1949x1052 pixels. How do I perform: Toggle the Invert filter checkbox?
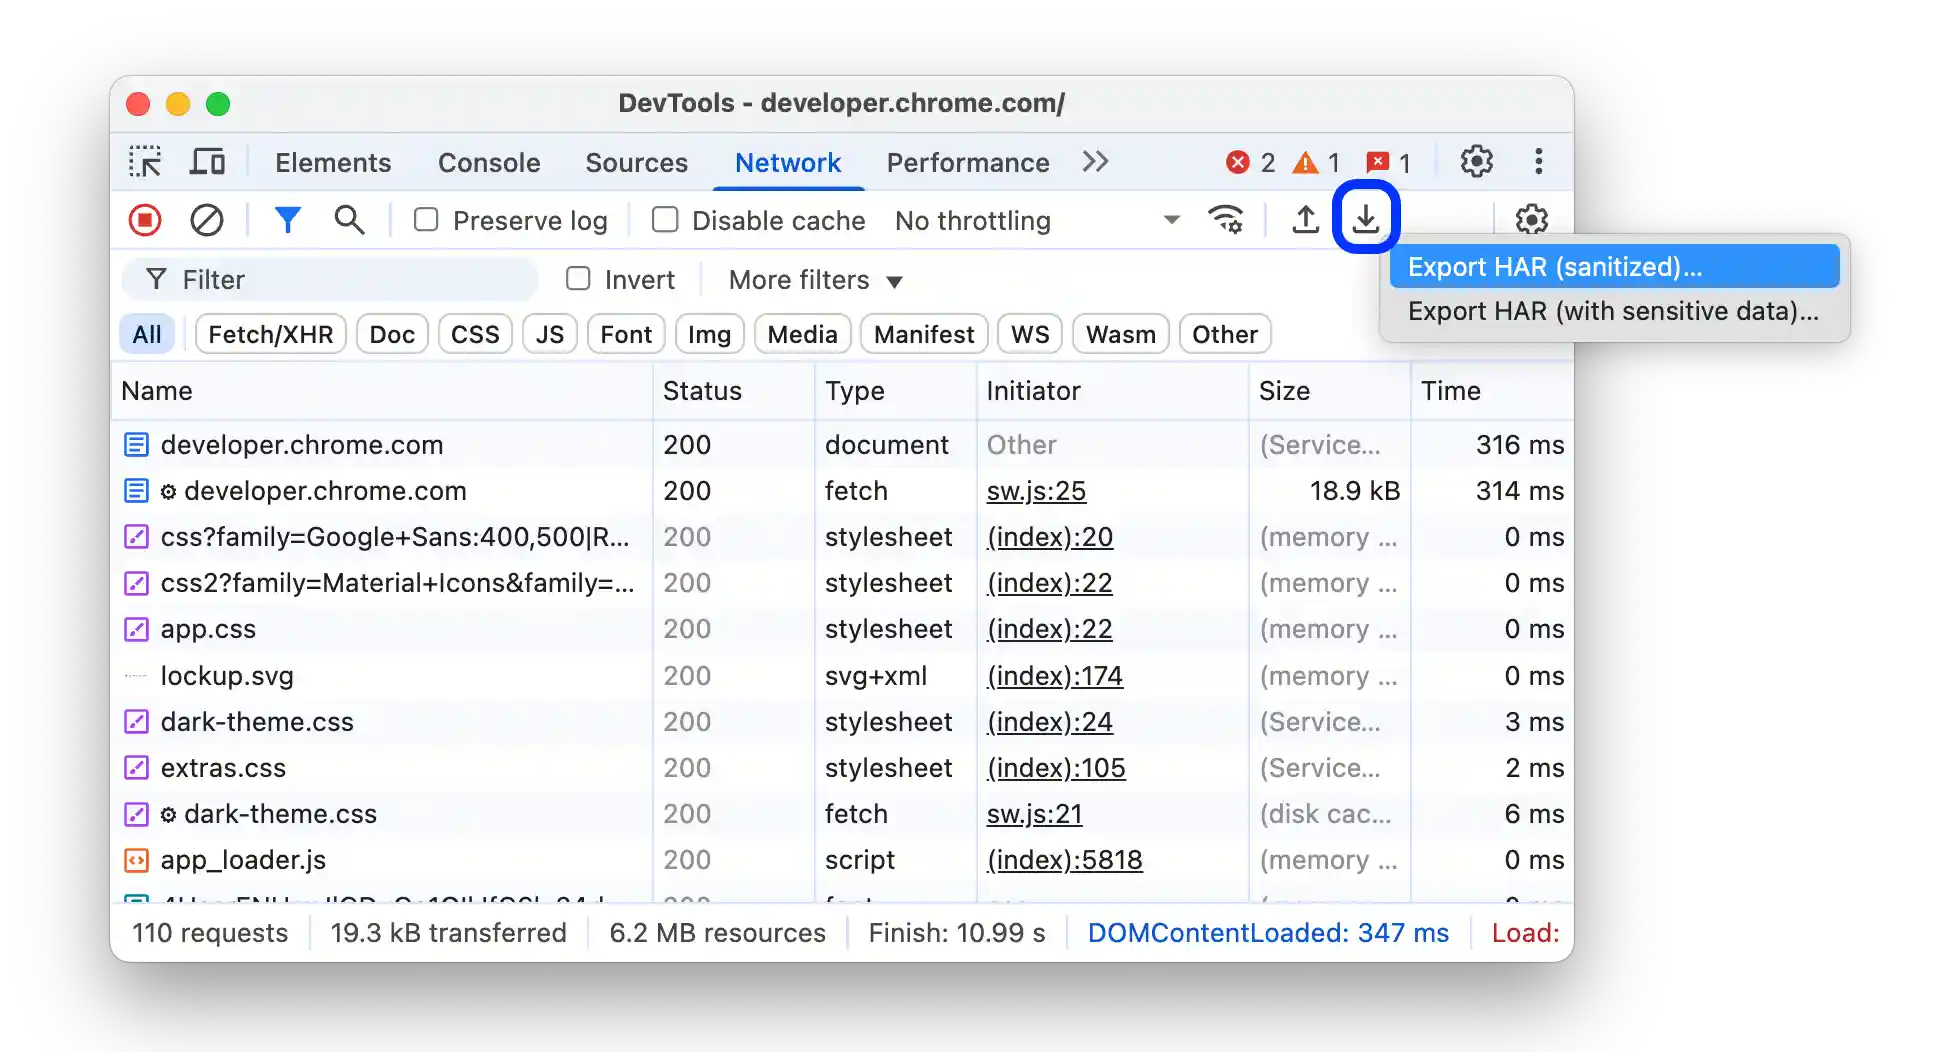click(578, 279)
